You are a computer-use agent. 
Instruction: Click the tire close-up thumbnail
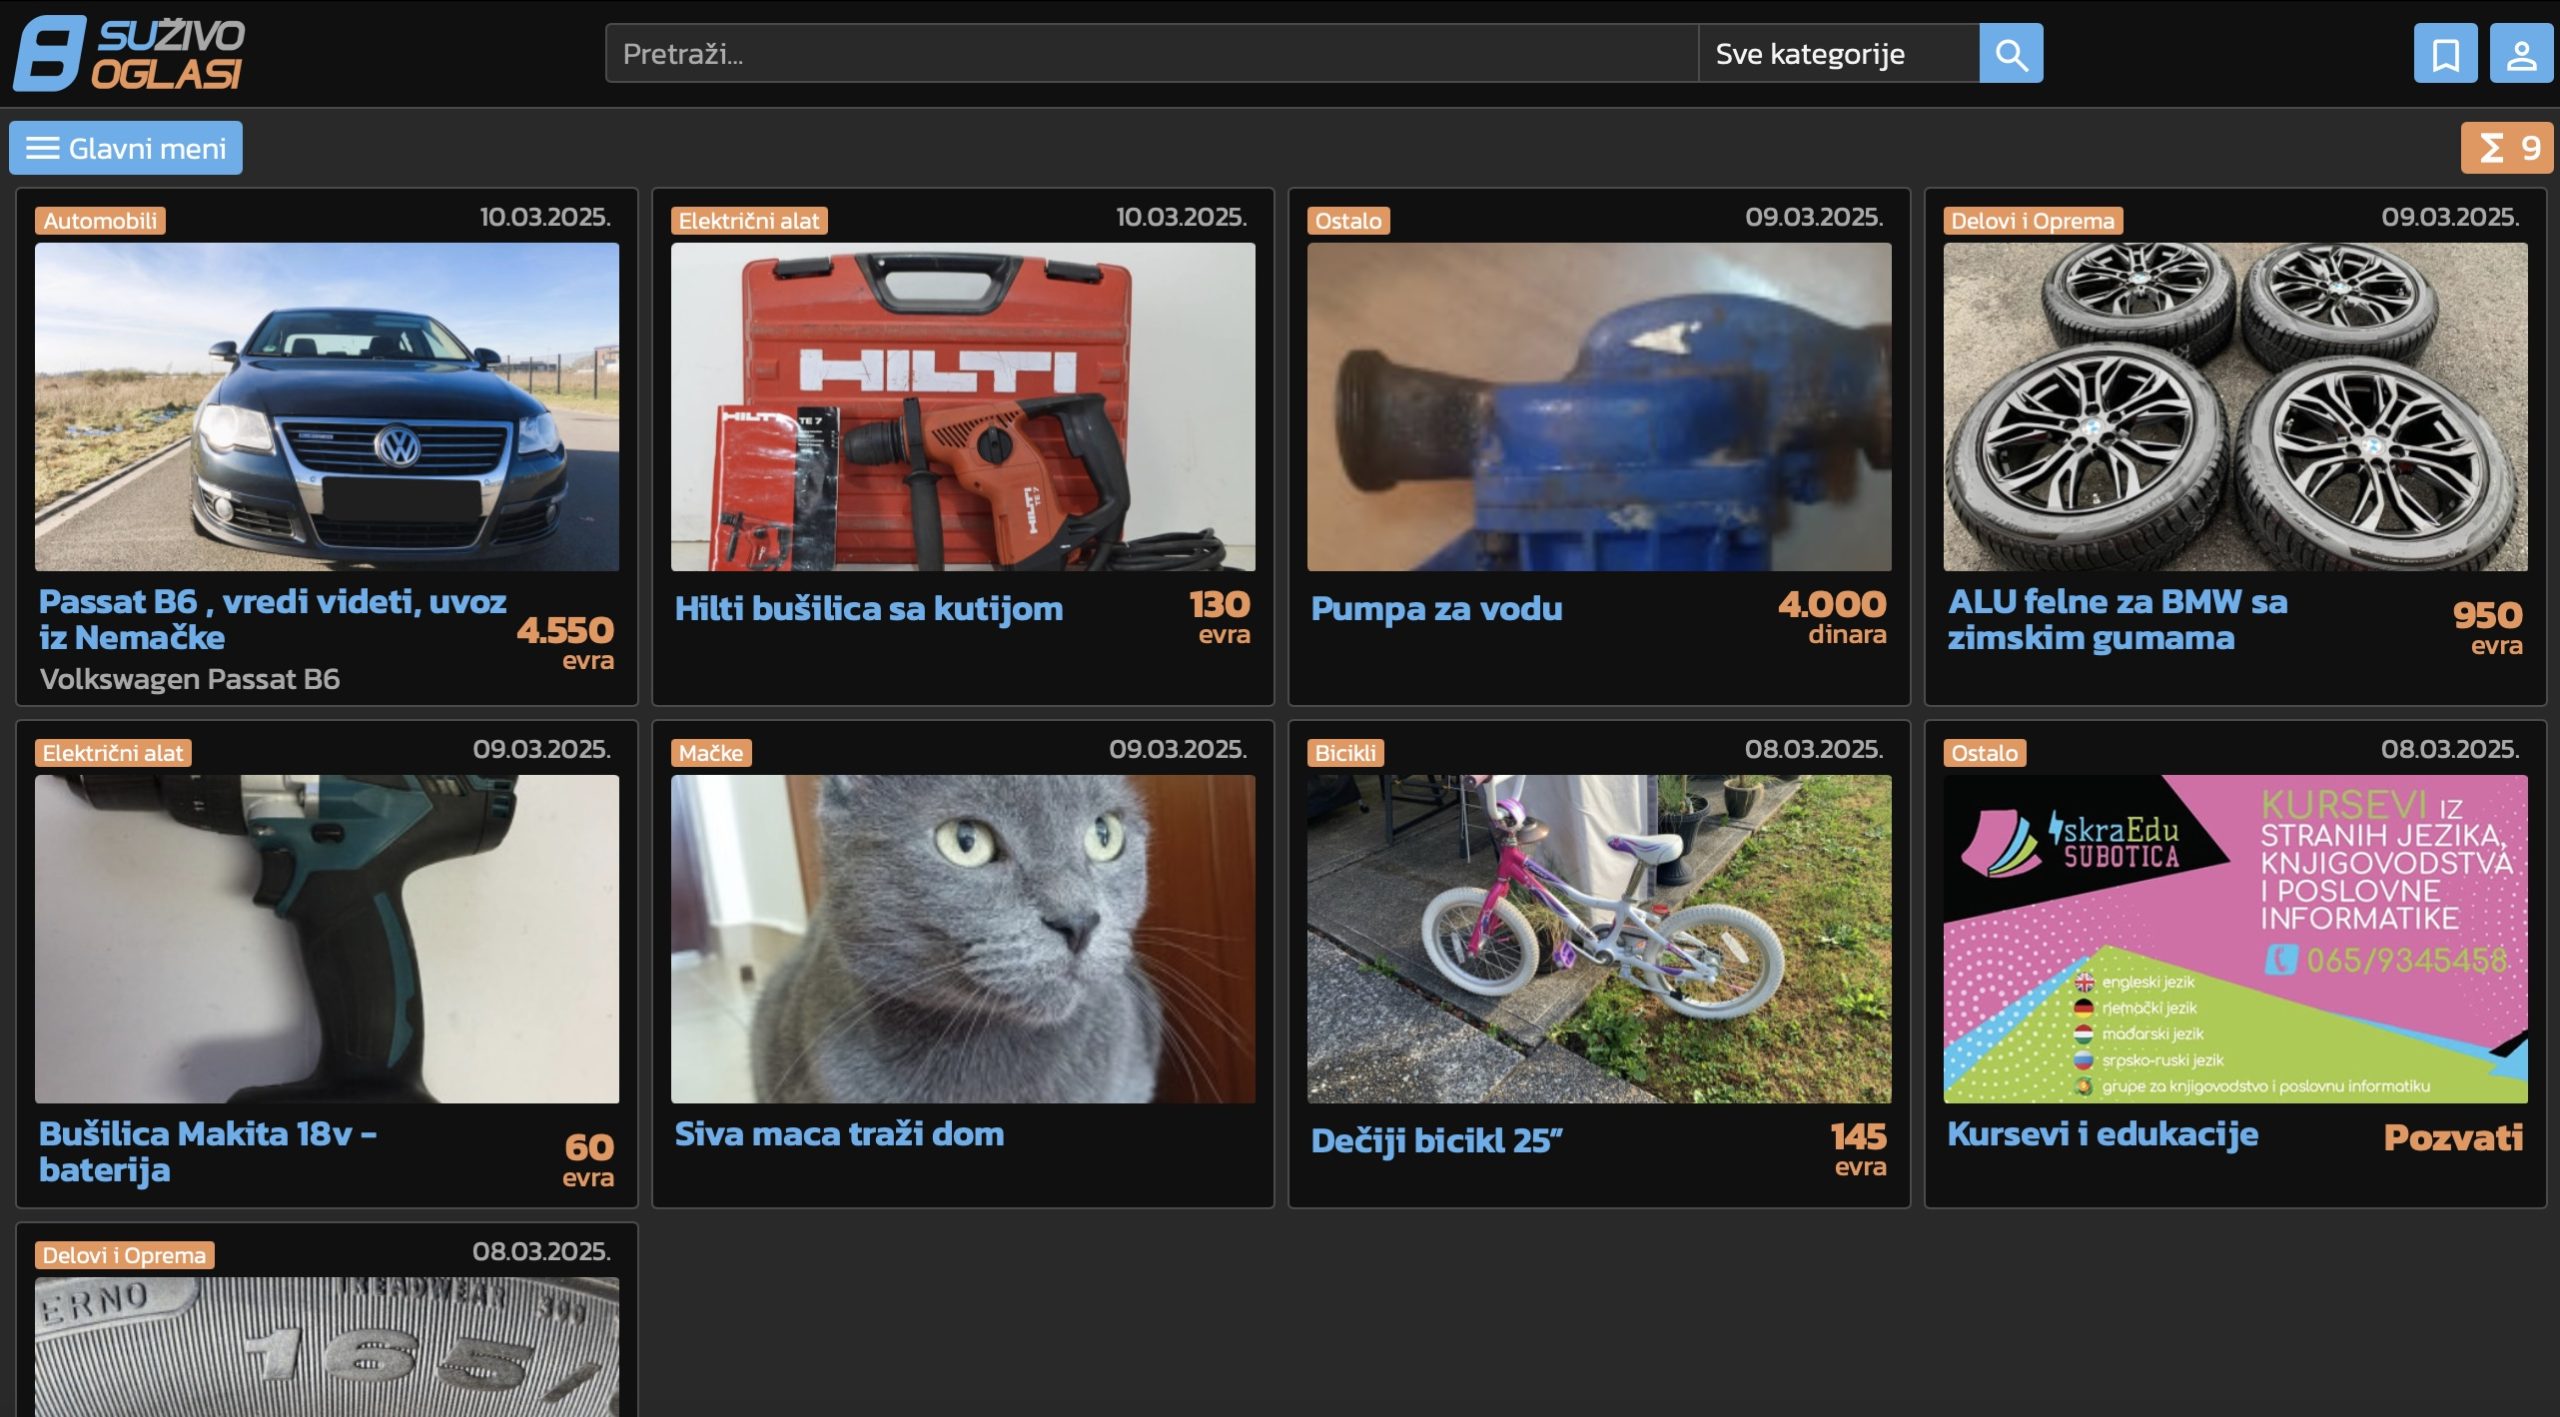327,1346
